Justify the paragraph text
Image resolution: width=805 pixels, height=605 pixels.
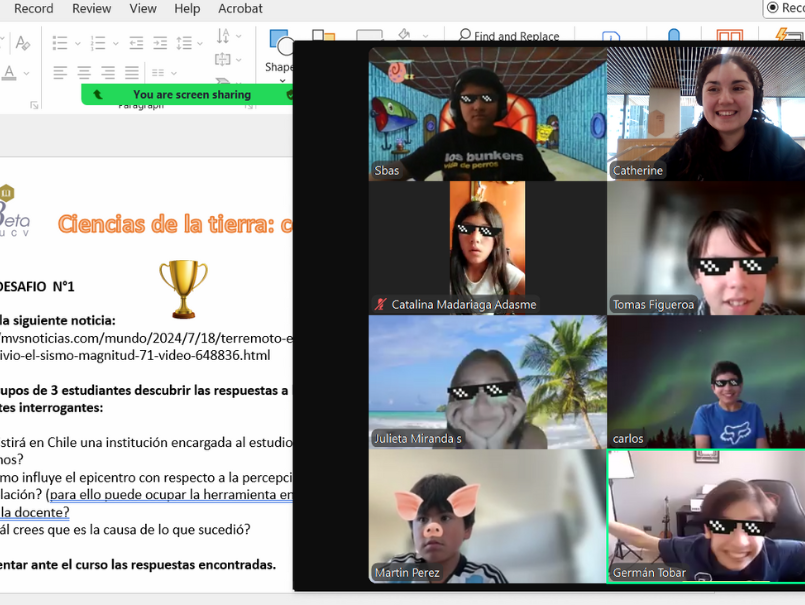tap(132, 73)
